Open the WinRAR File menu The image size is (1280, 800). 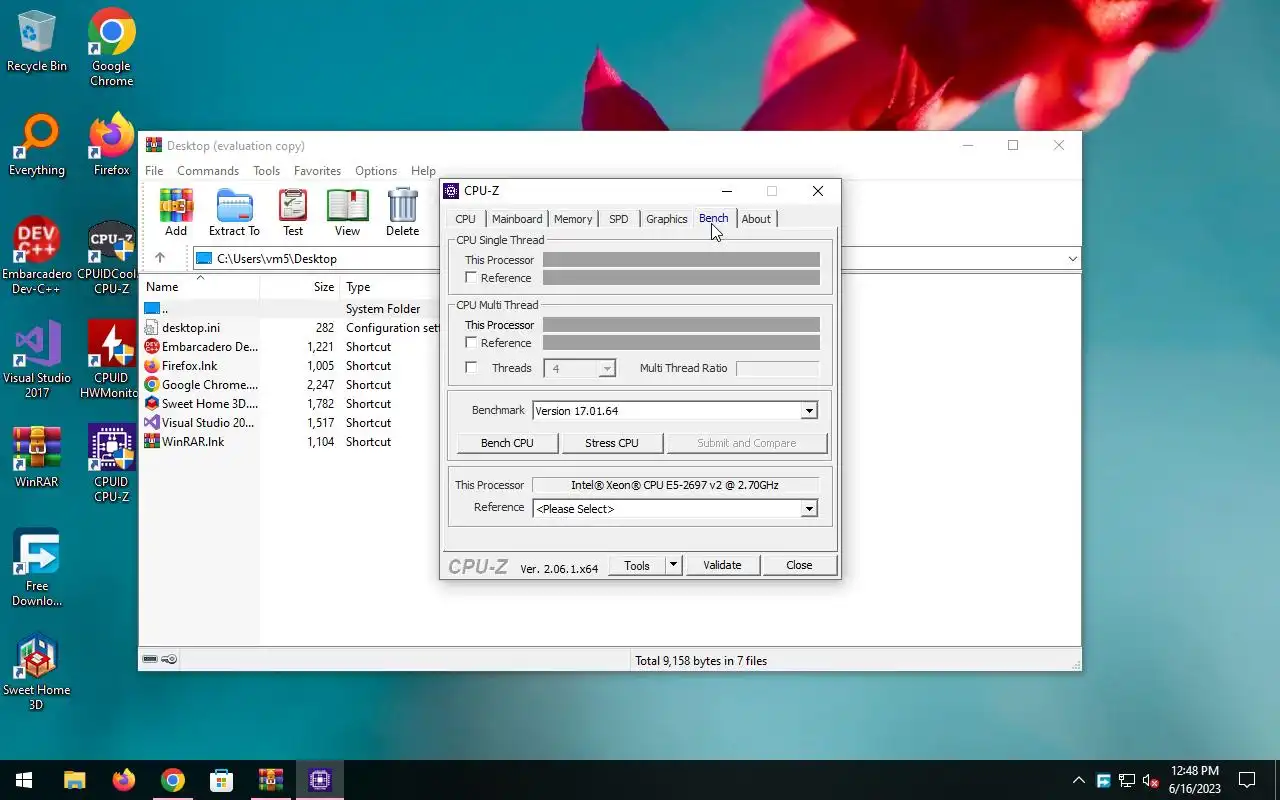click(x=154, y=171)
